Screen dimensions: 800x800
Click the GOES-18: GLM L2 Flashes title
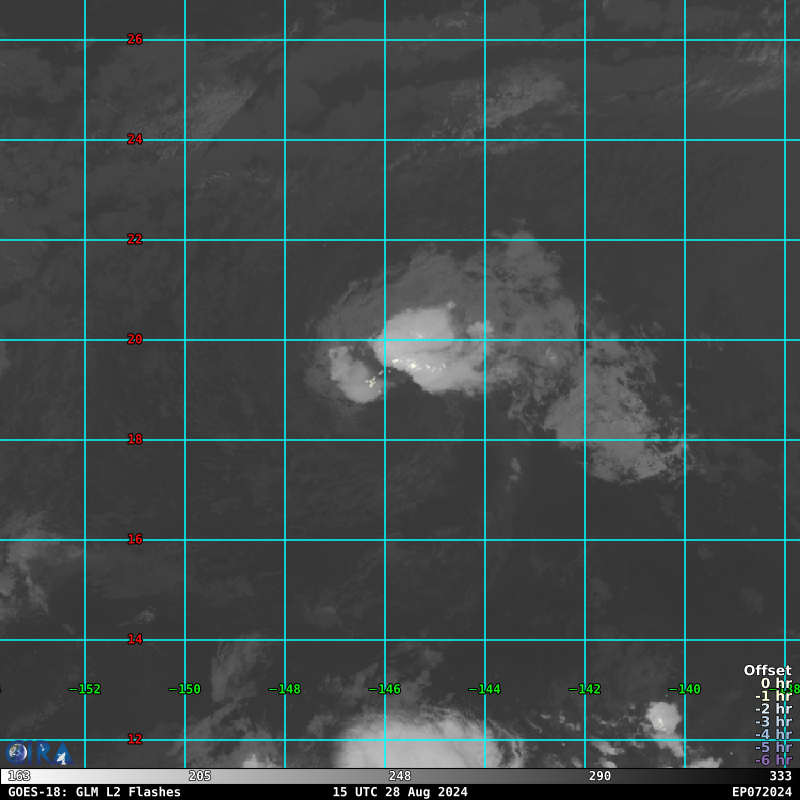coord(94,792)
